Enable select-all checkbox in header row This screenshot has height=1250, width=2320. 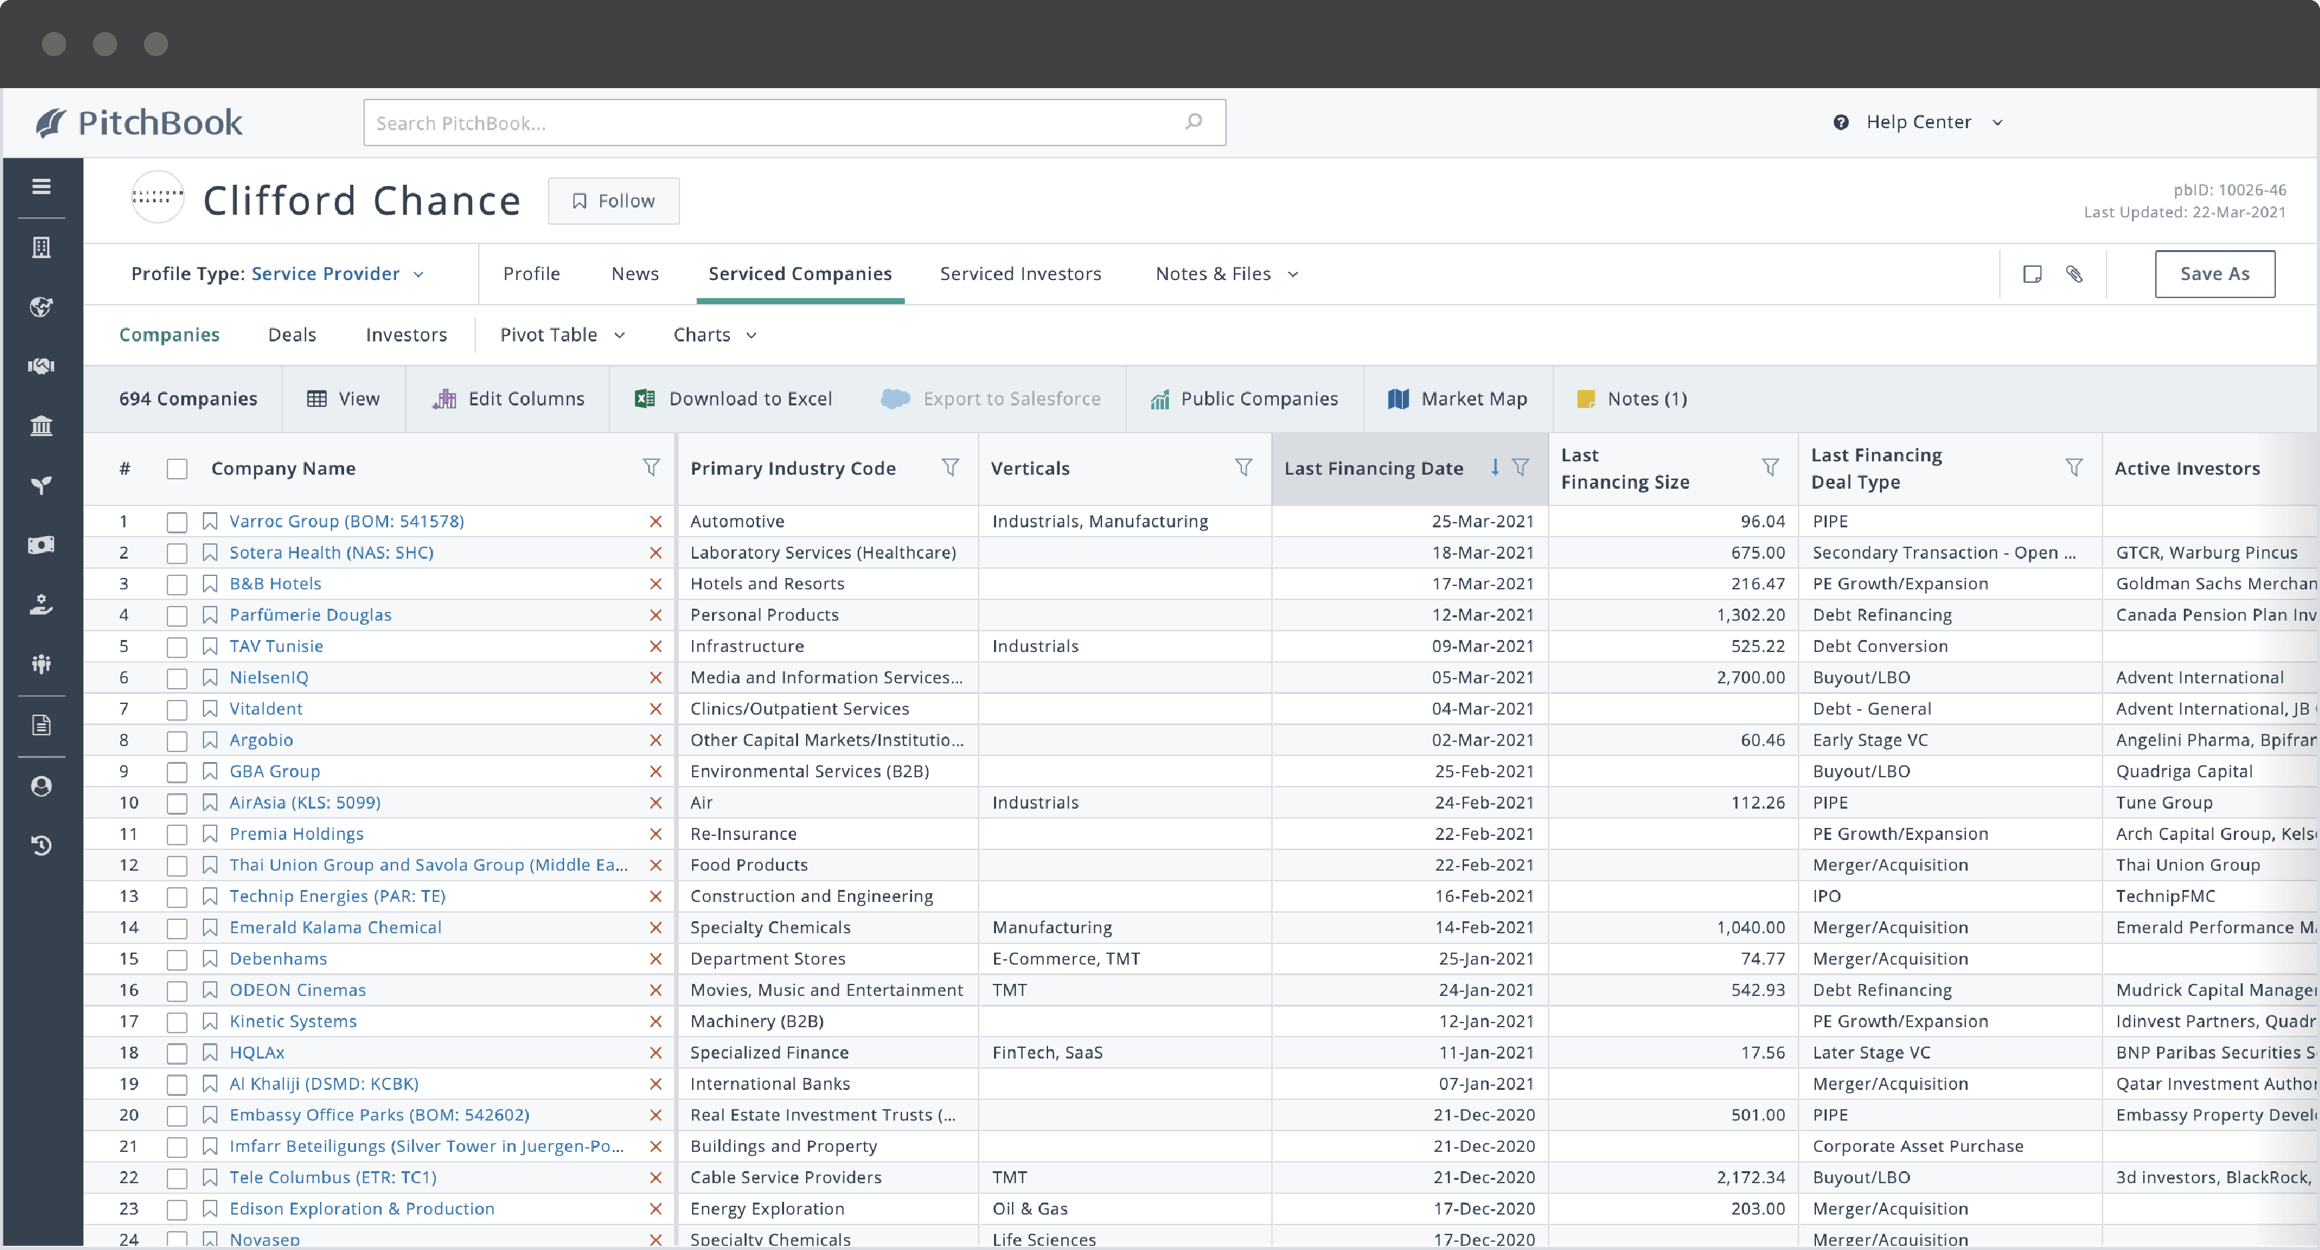click(x=175, y=468)
